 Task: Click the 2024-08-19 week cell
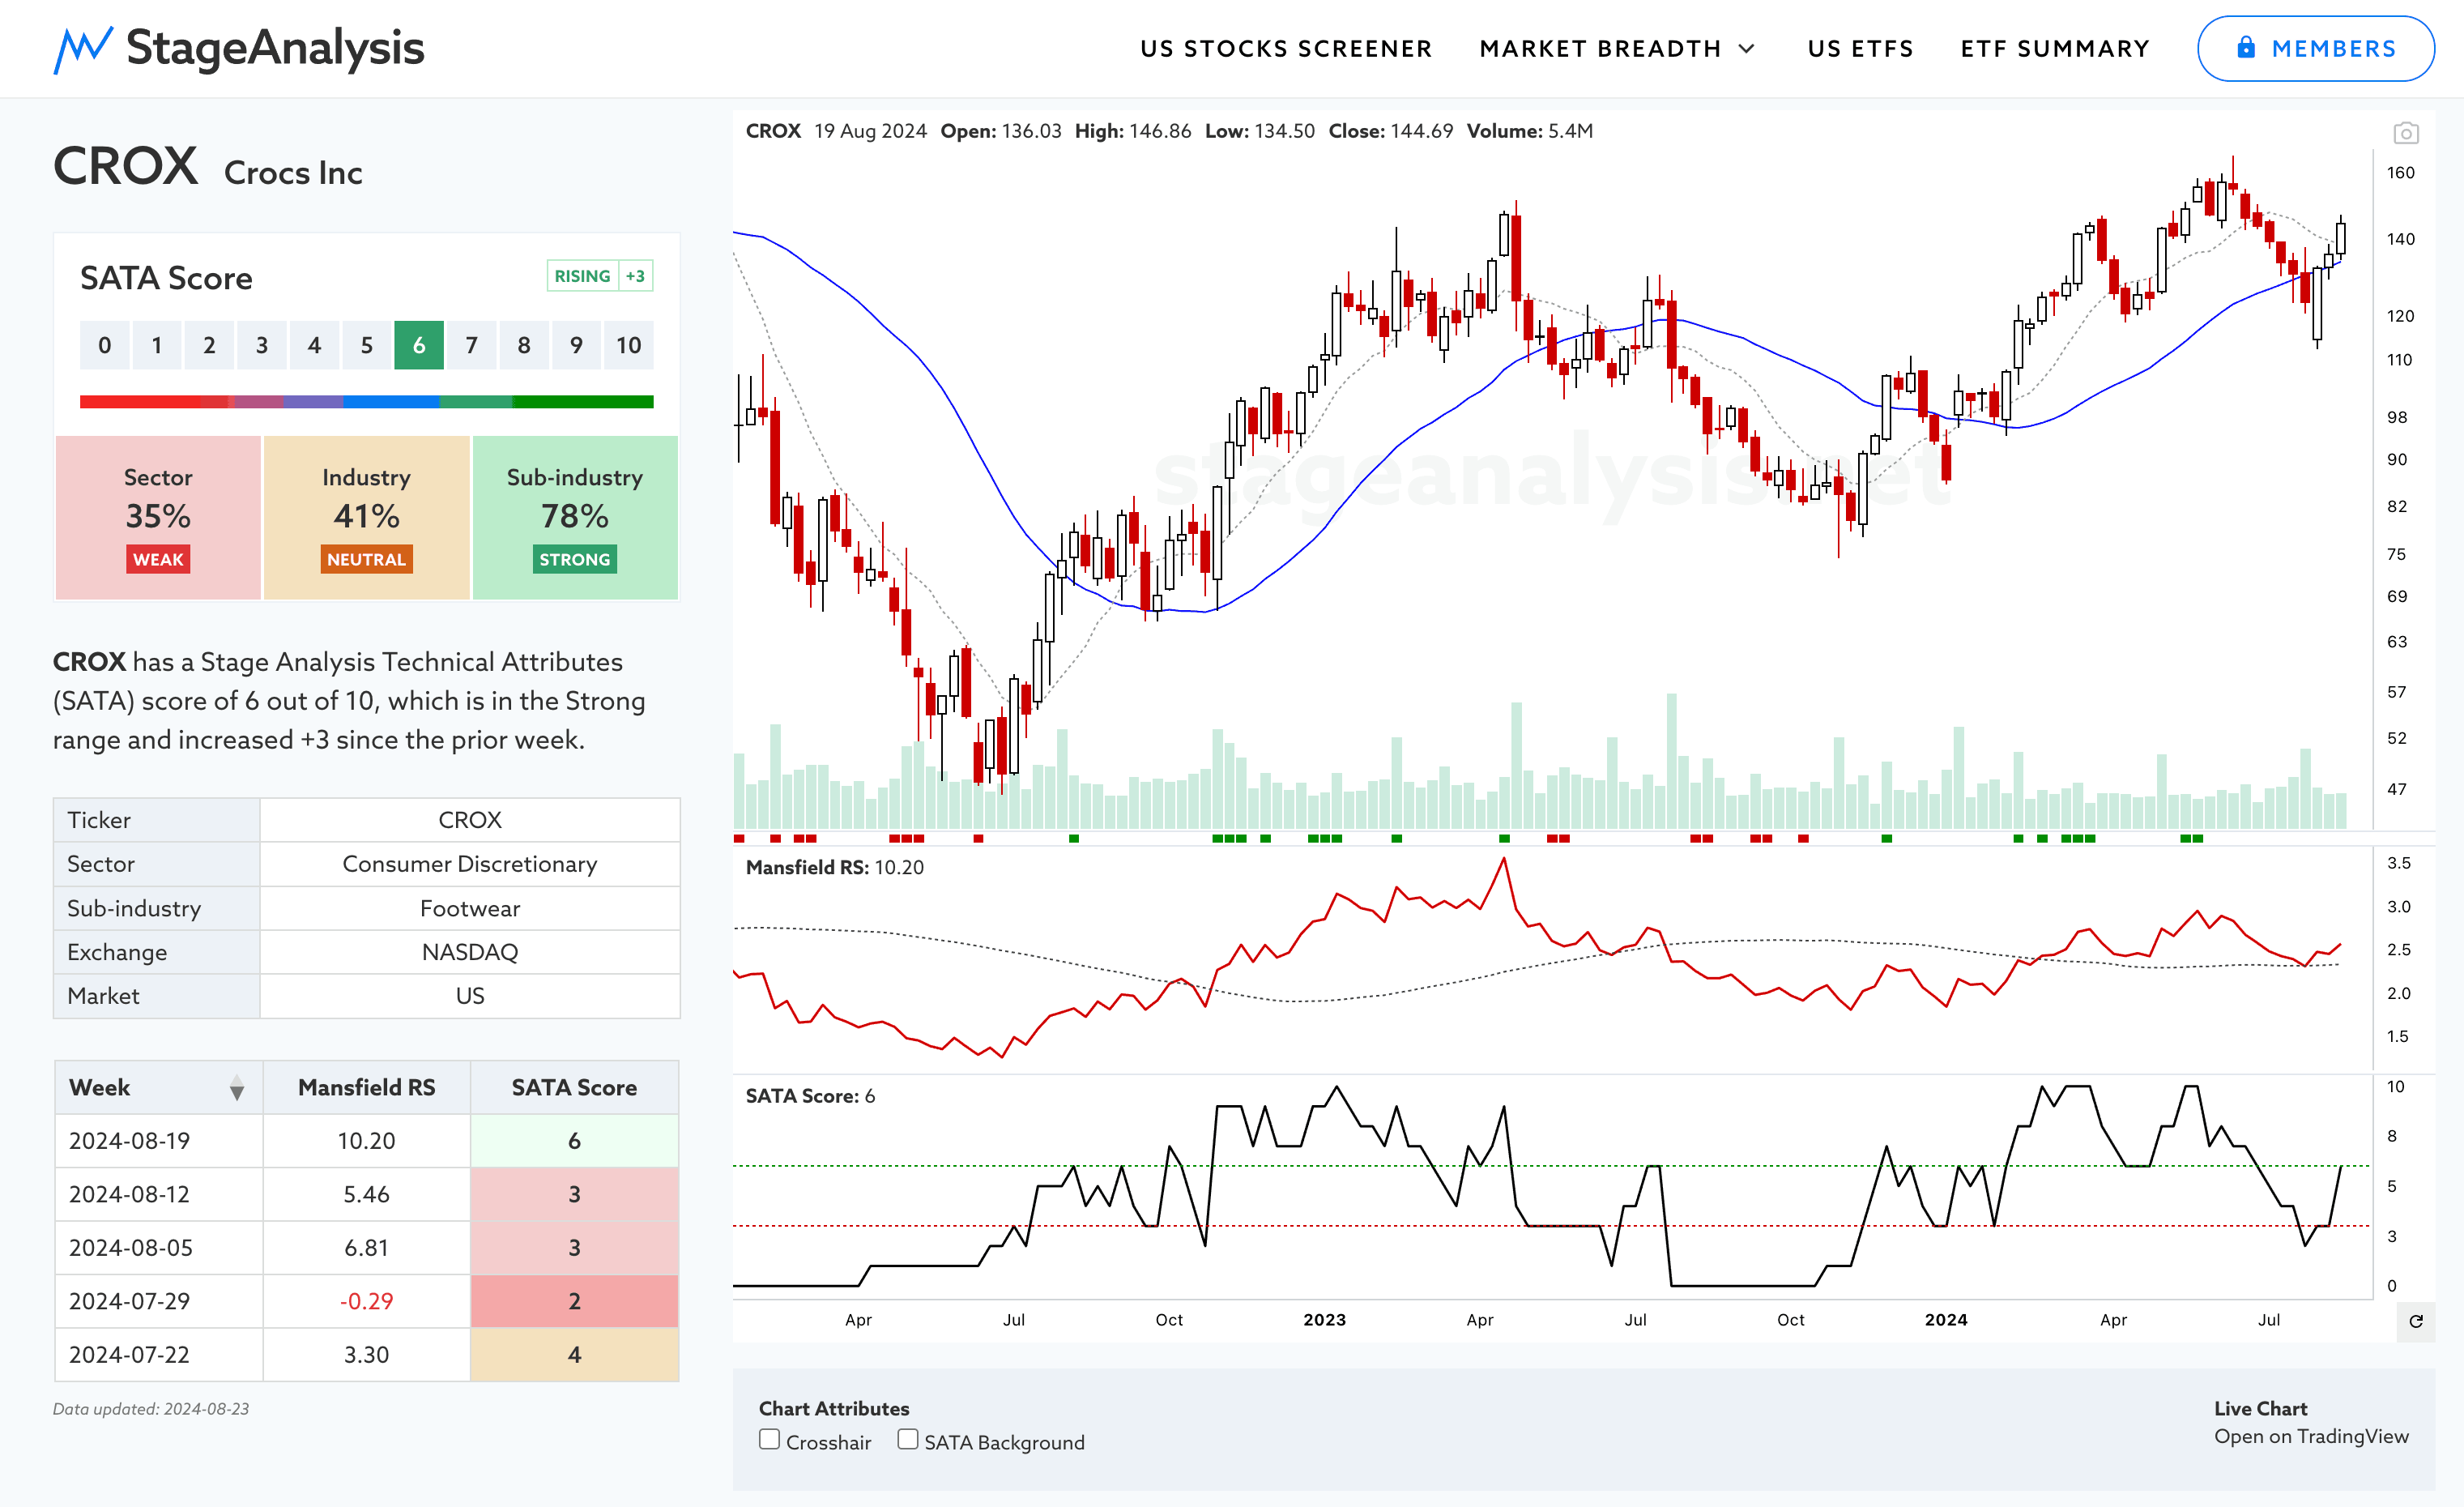click(x=158, y=1141)
